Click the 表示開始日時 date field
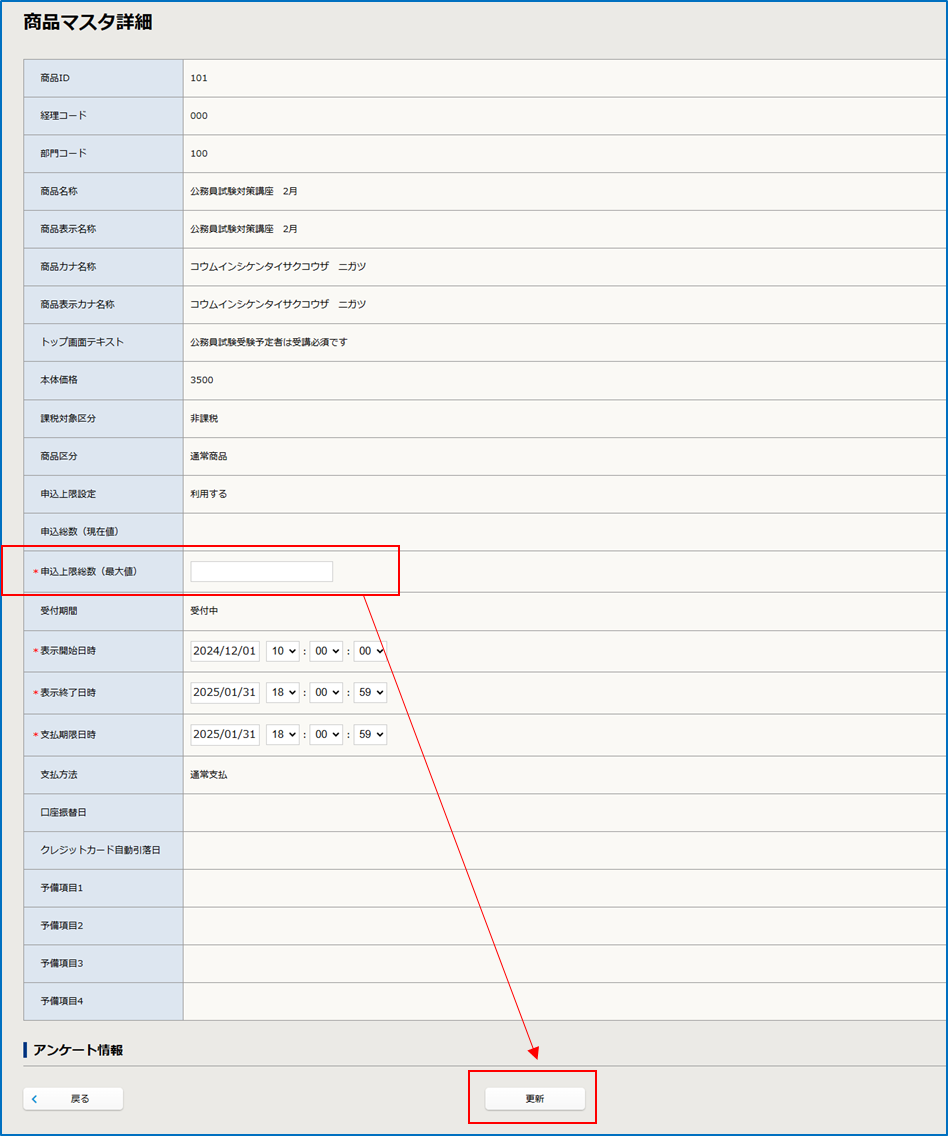This screenshot has width=948, height=1136. coord(225,651)
